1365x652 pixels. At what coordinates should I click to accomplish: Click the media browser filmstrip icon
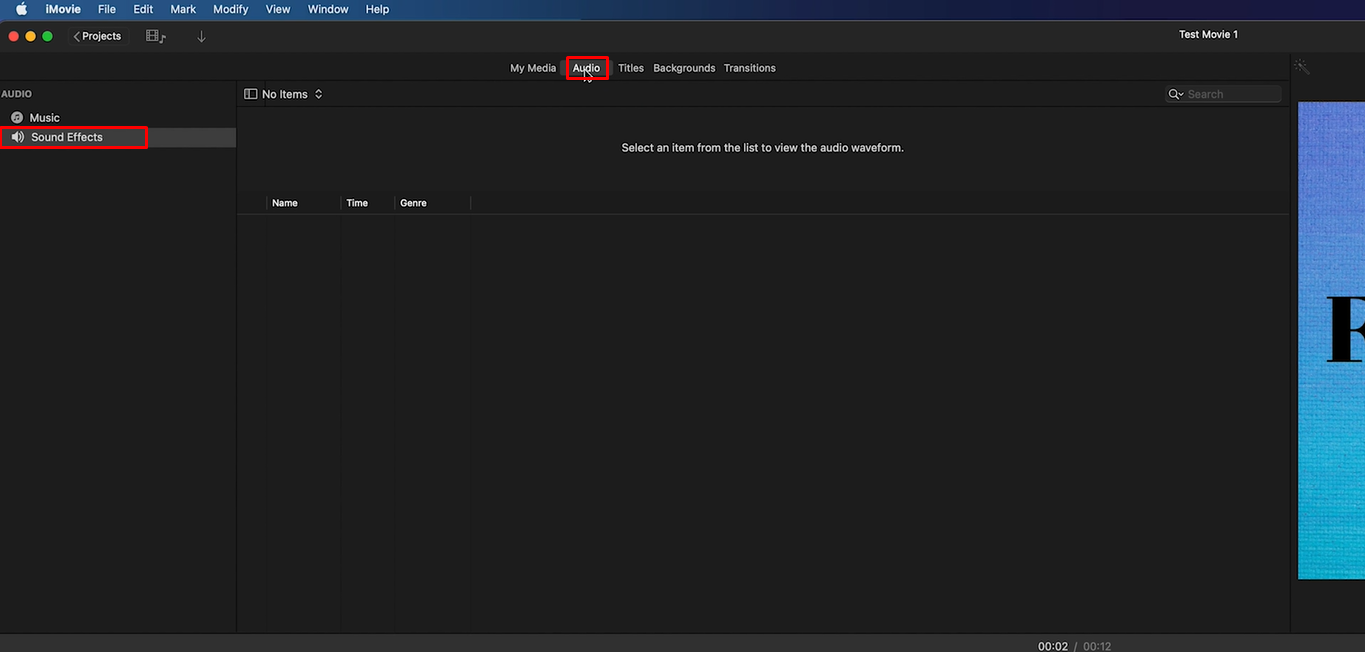(x=156, y=36)
